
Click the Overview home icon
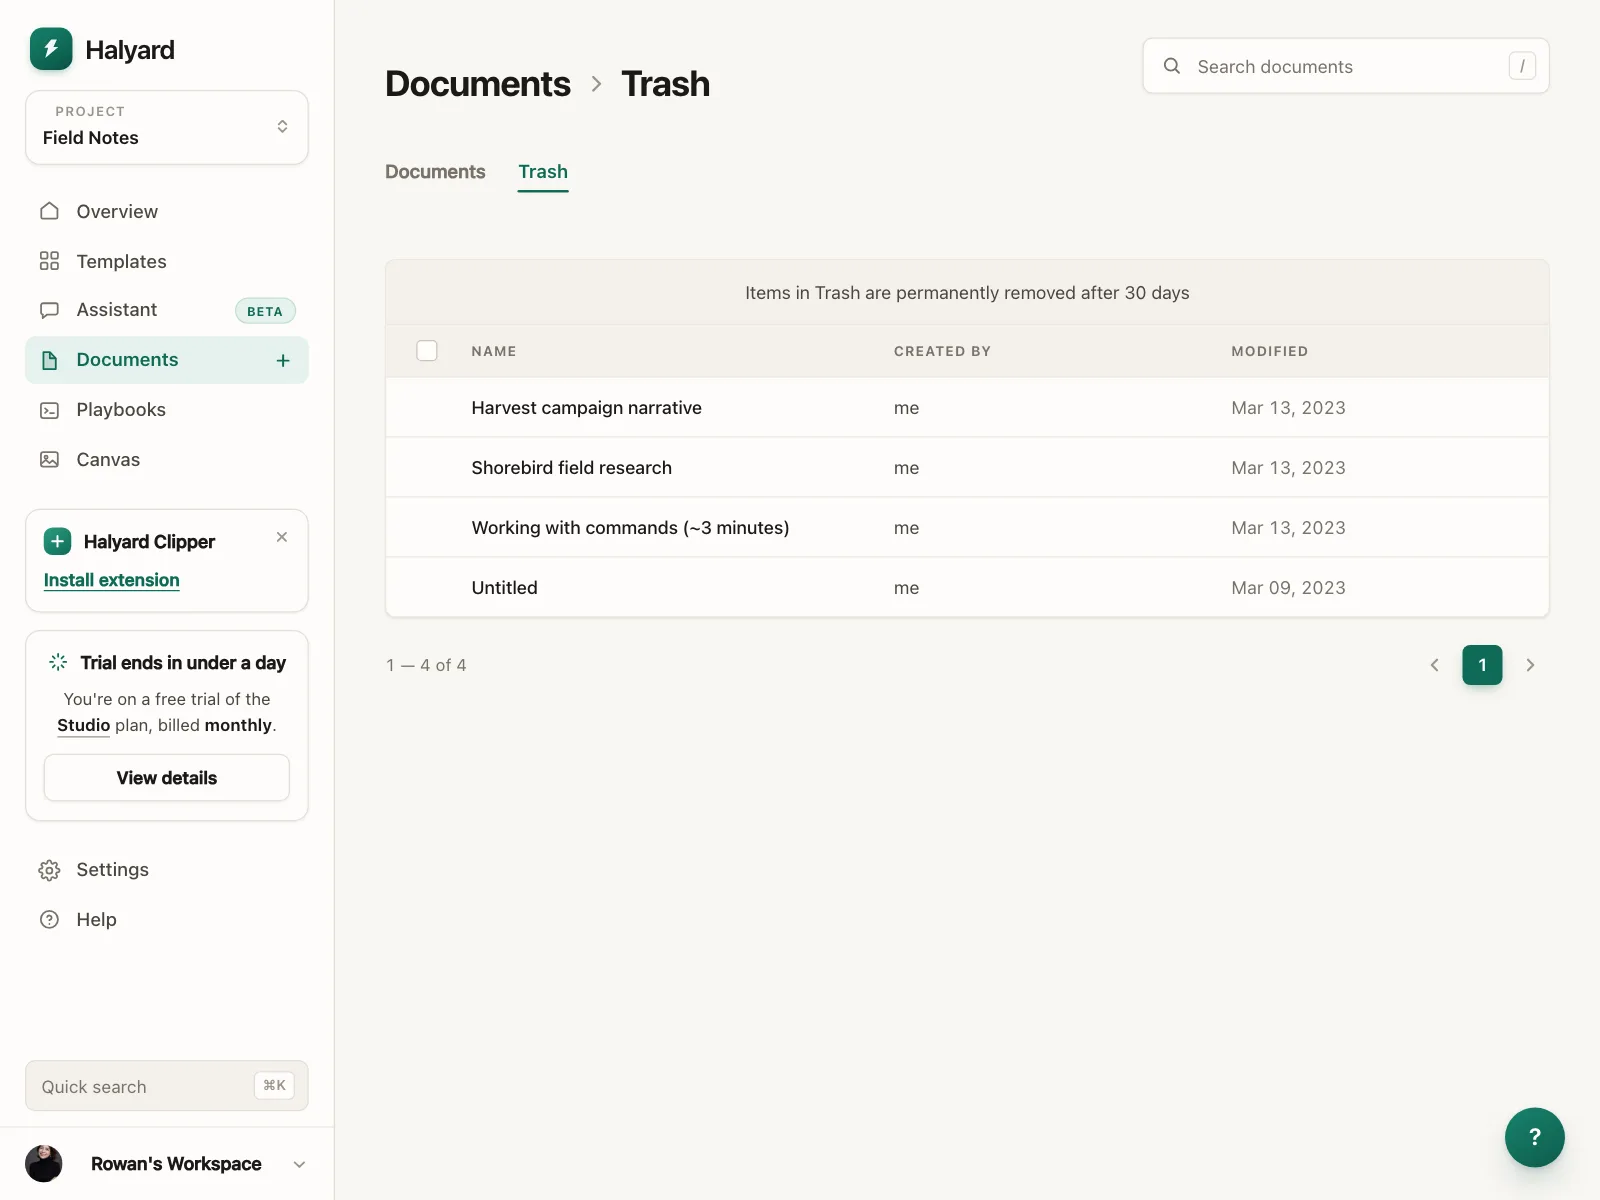click(x=49, y=211)
